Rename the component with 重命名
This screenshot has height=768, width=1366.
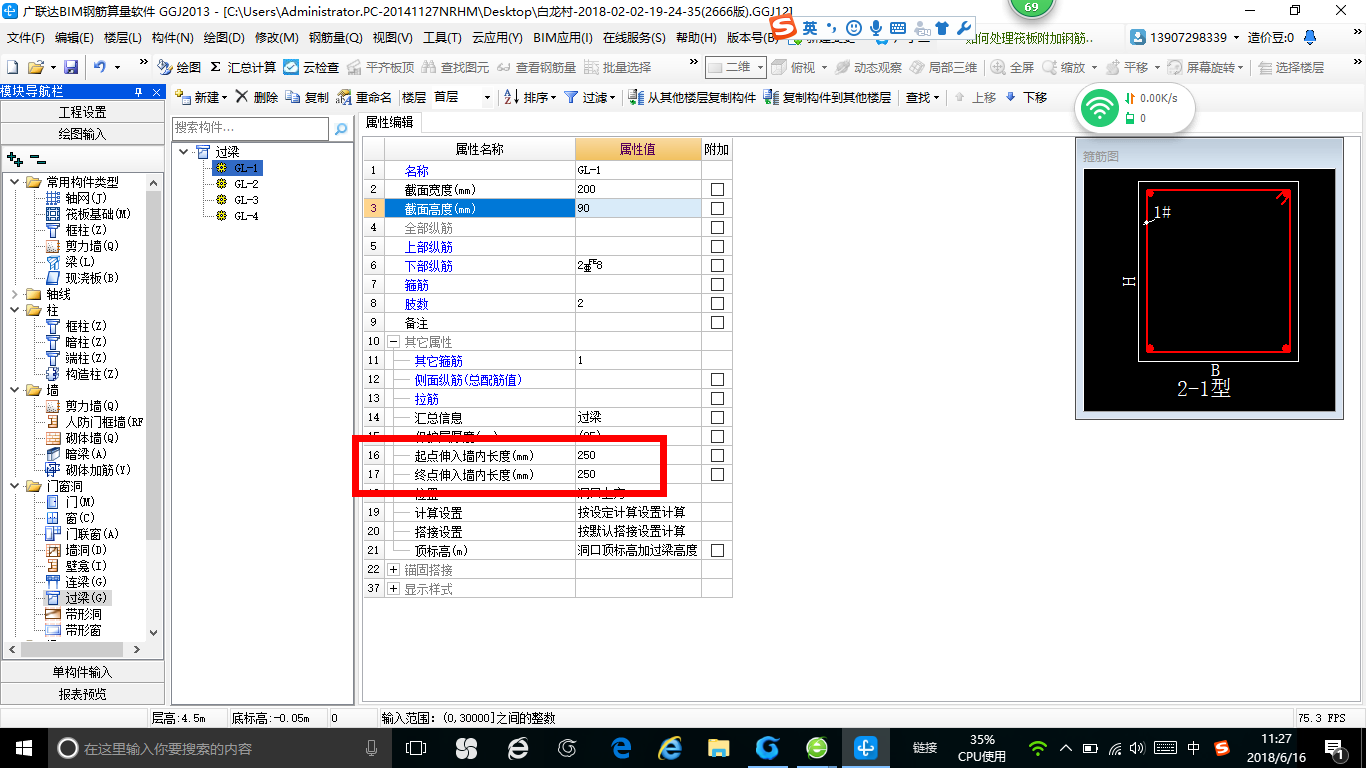point(365,97)
